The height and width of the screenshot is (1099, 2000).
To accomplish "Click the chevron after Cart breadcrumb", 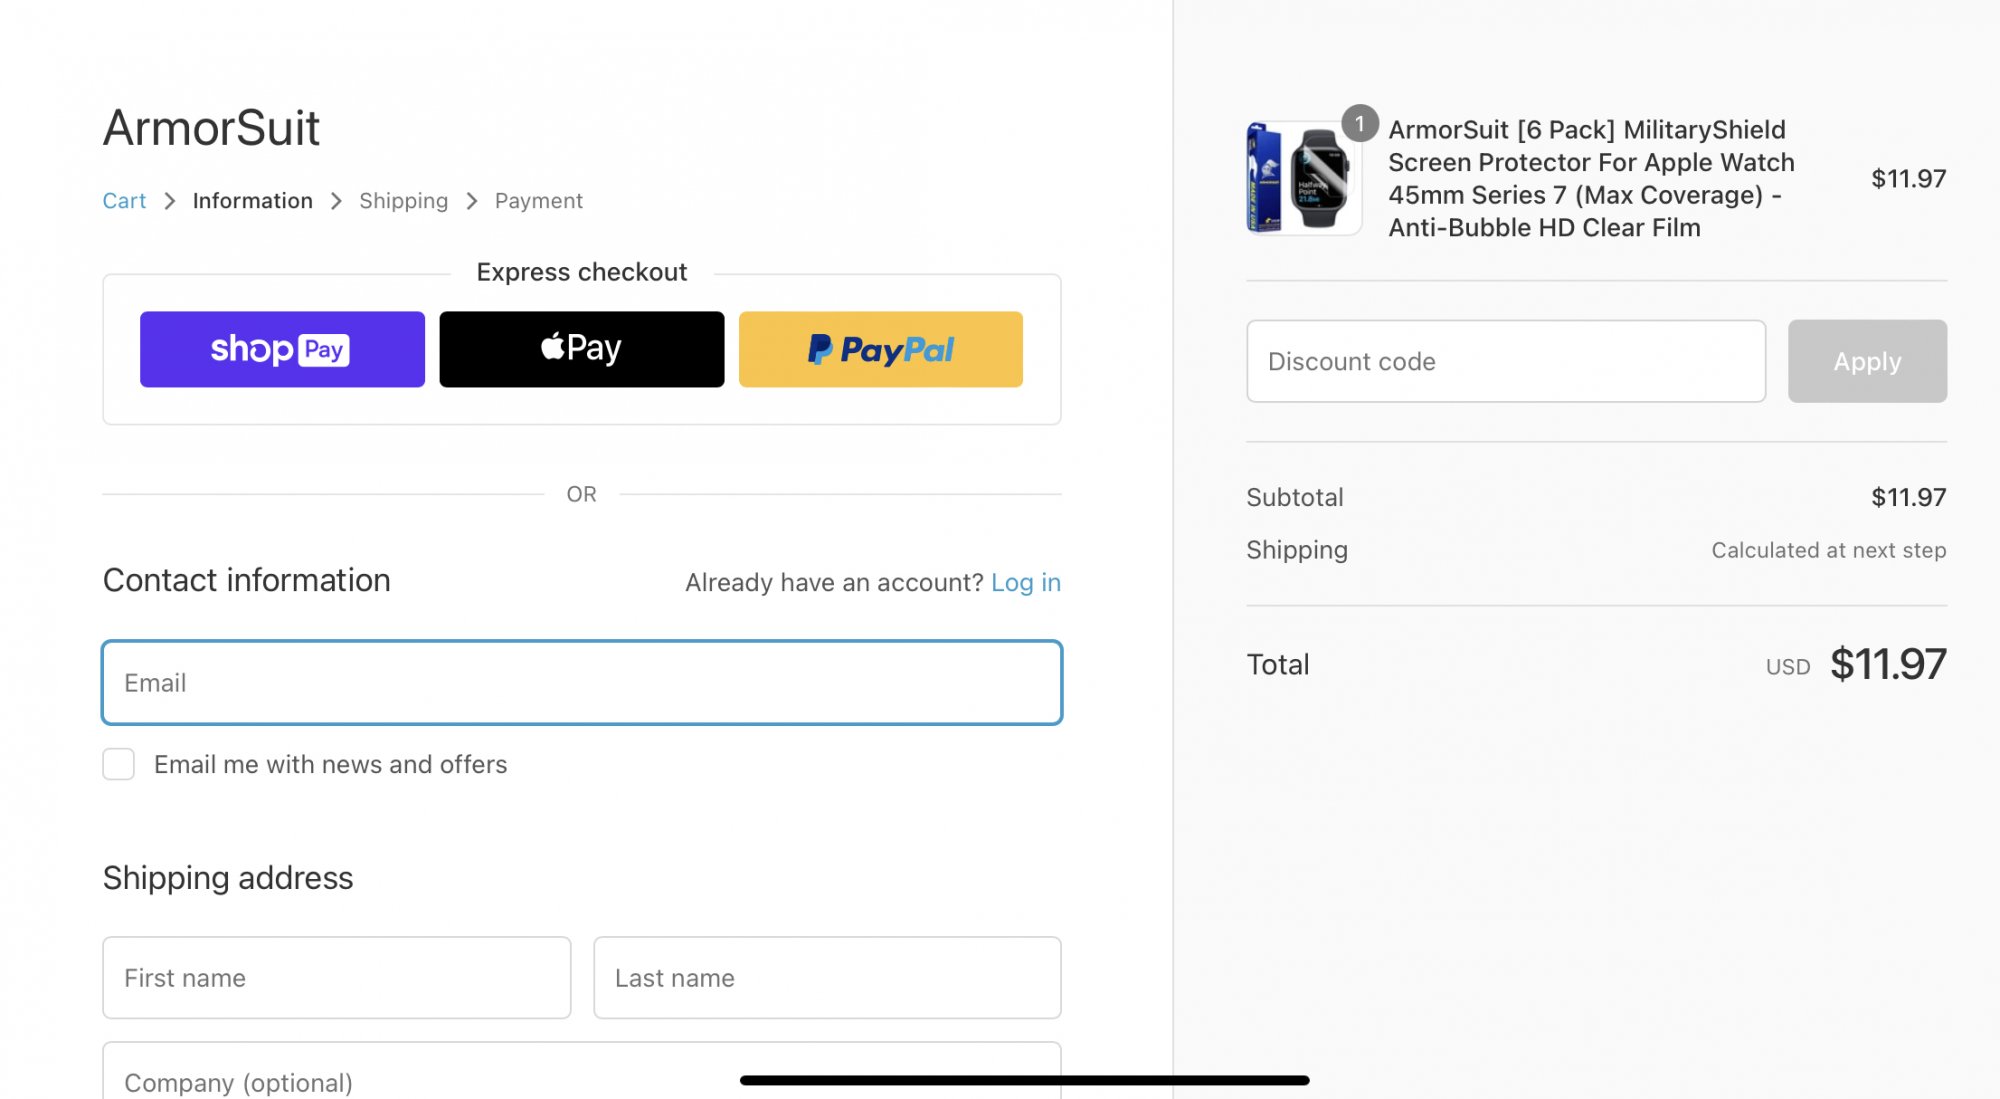I will [170, 201].
